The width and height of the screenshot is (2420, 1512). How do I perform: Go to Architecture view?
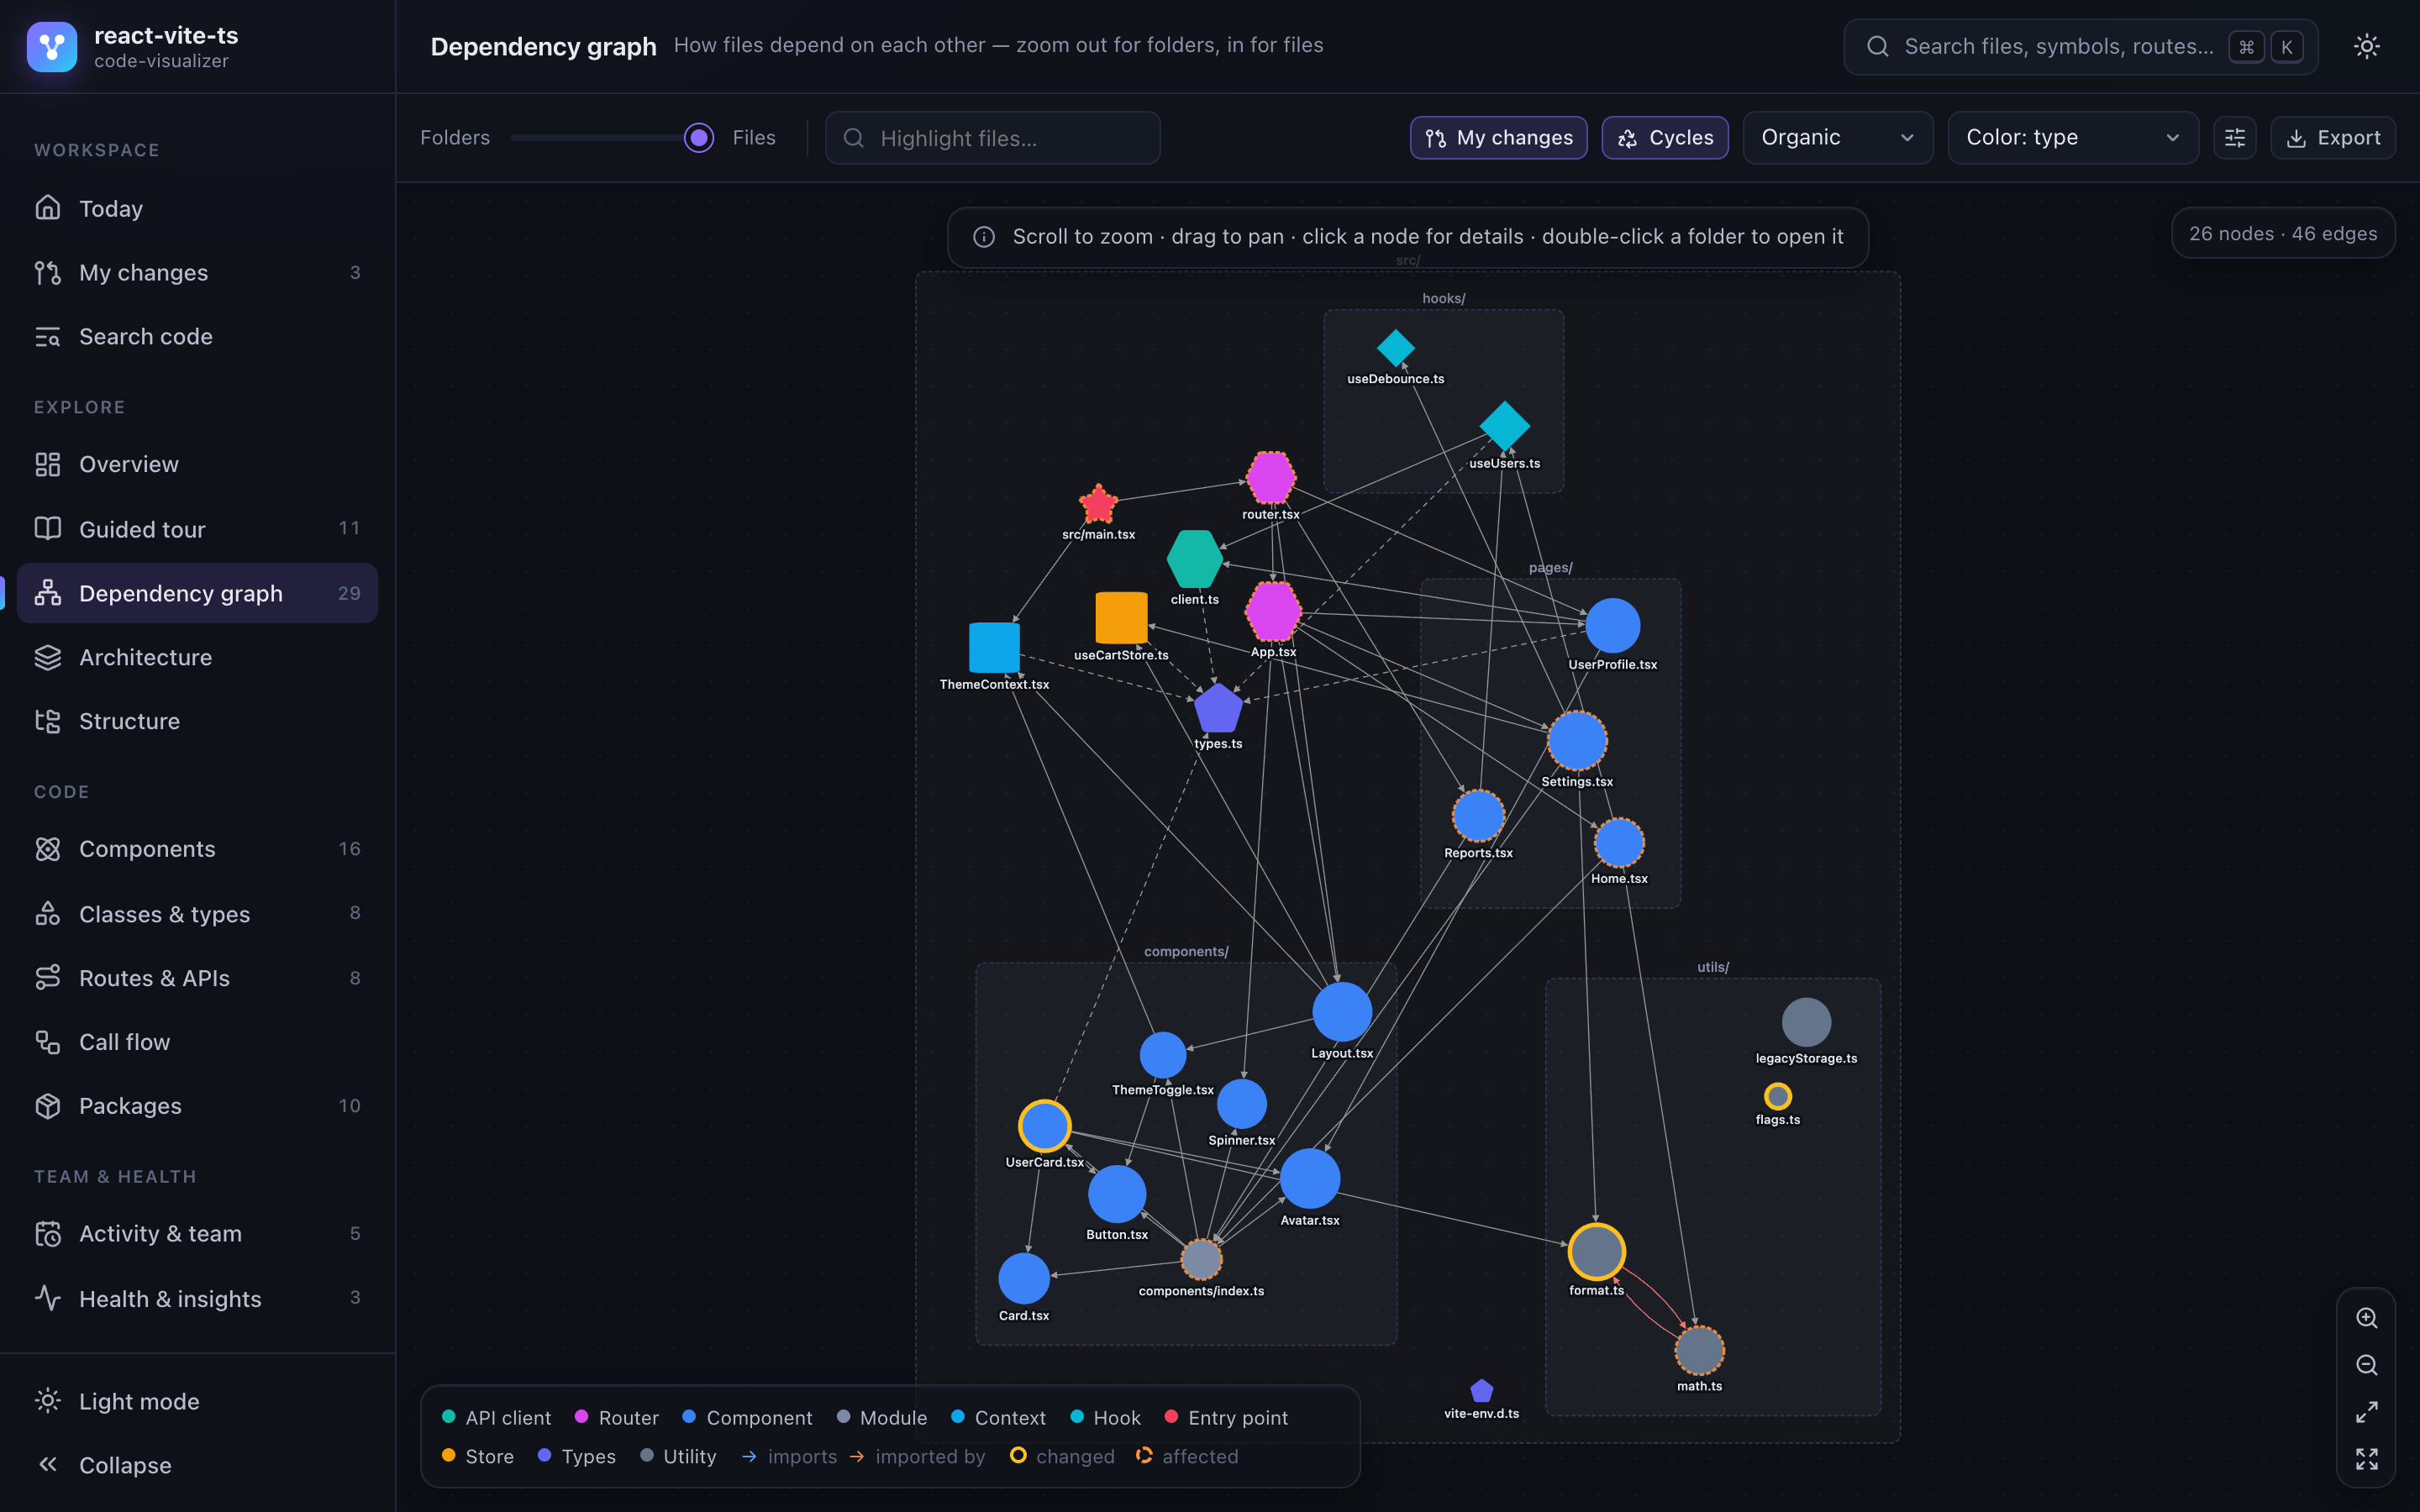(x=198, y=657)
